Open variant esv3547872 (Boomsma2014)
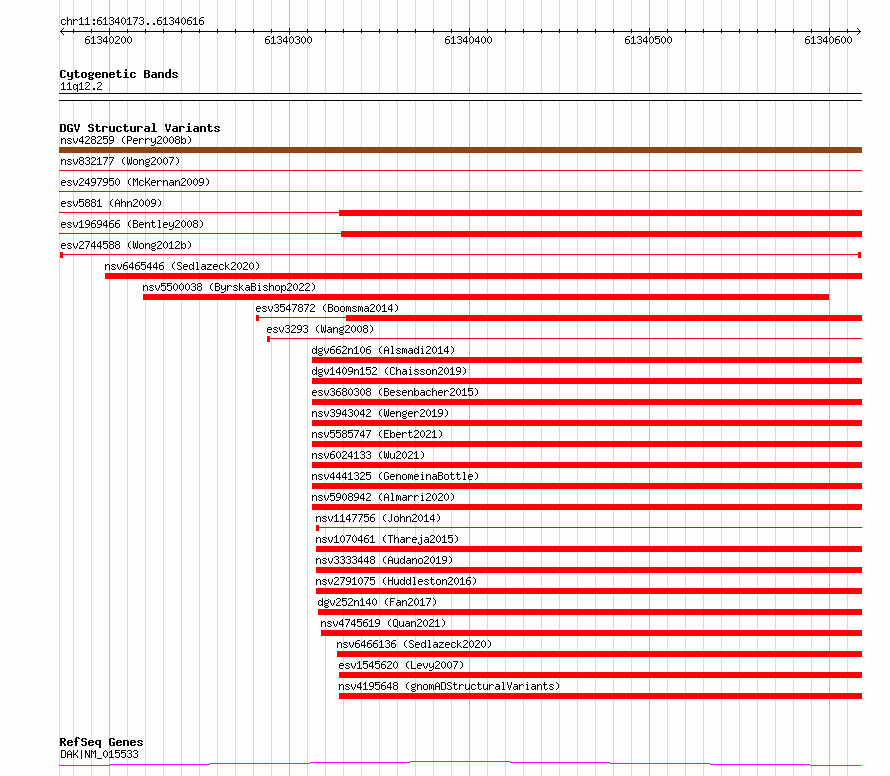Screen dimensions: 890x776 327,308
